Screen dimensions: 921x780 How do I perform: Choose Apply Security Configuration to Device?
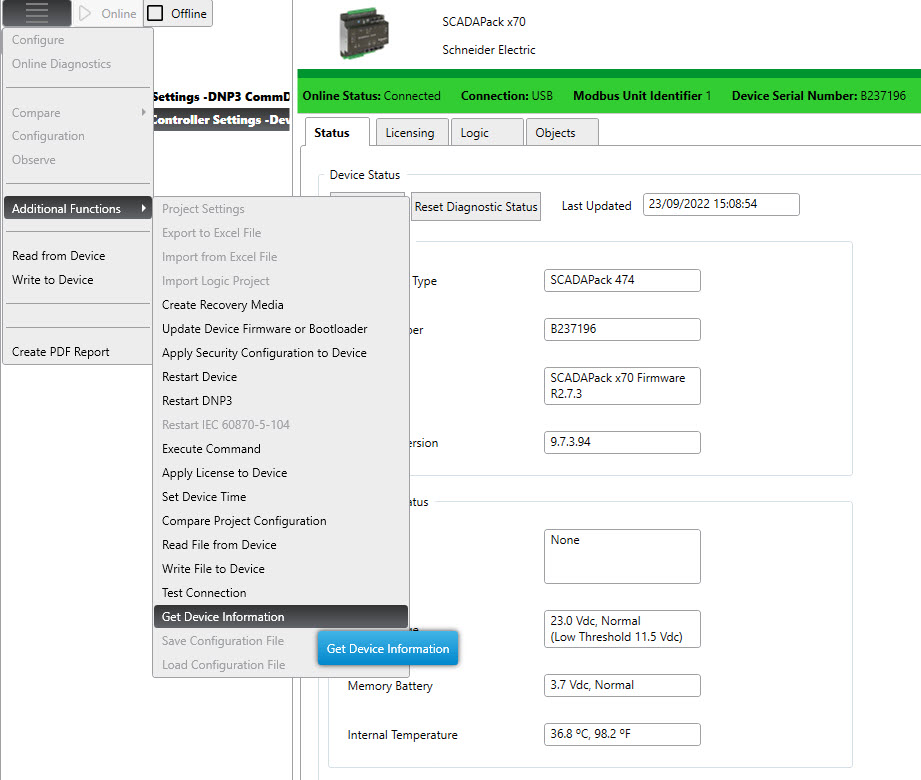264,353
